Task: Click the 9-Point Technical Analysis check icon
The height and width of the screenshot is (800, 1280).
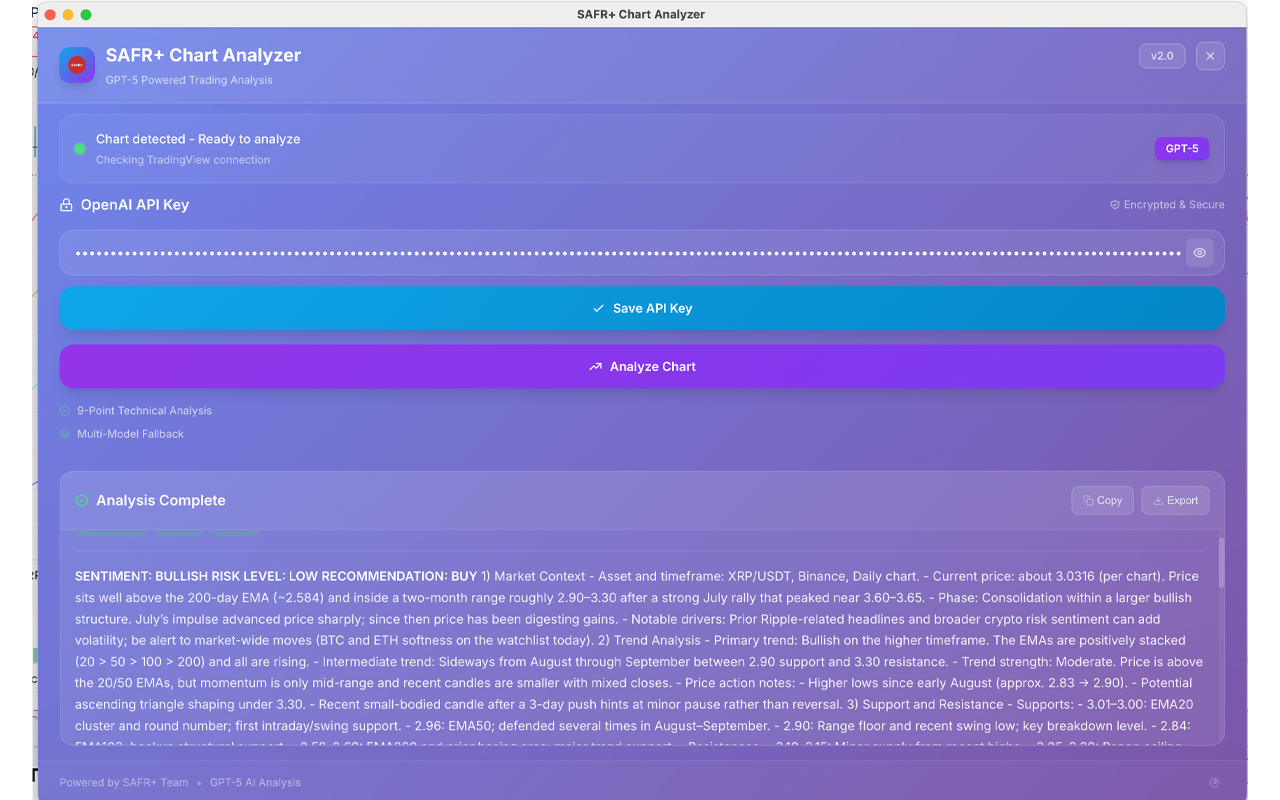Action: click(65, 411)
